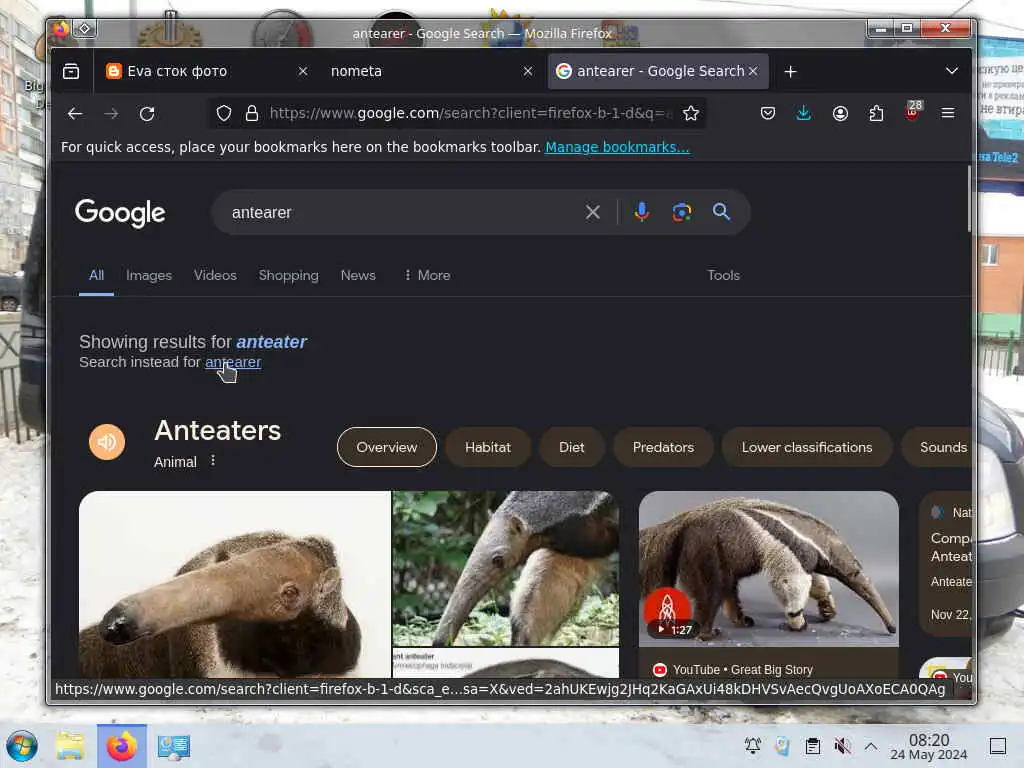Open the Tools search options
1024x768 pixels.
click(723, 276)
